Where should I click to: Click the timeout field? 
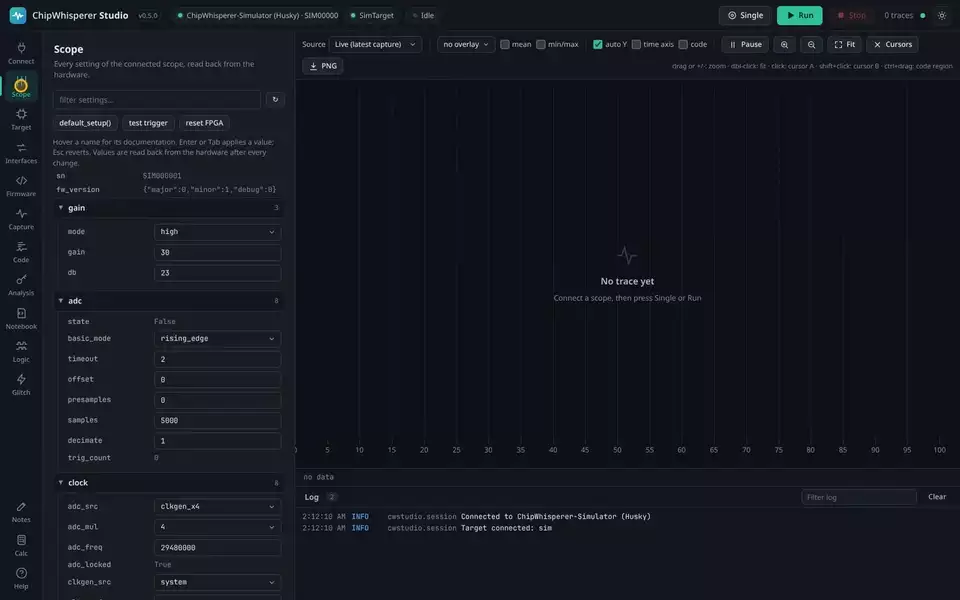(x=217, y=359)
